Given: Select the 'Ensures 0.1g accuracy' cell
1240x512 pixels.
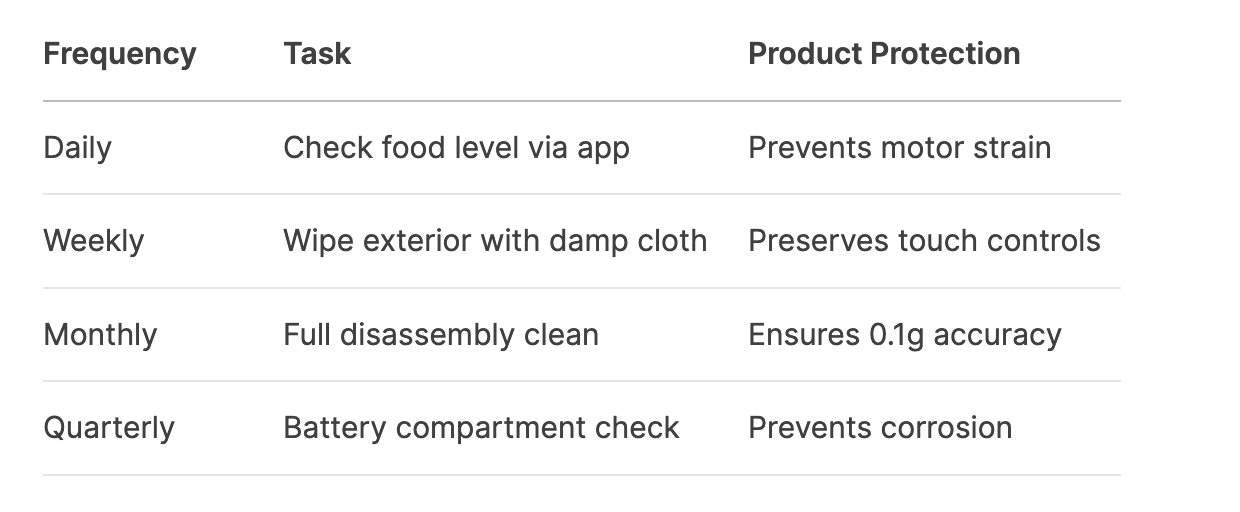Looking at the screenshot, I should [904, 334].
